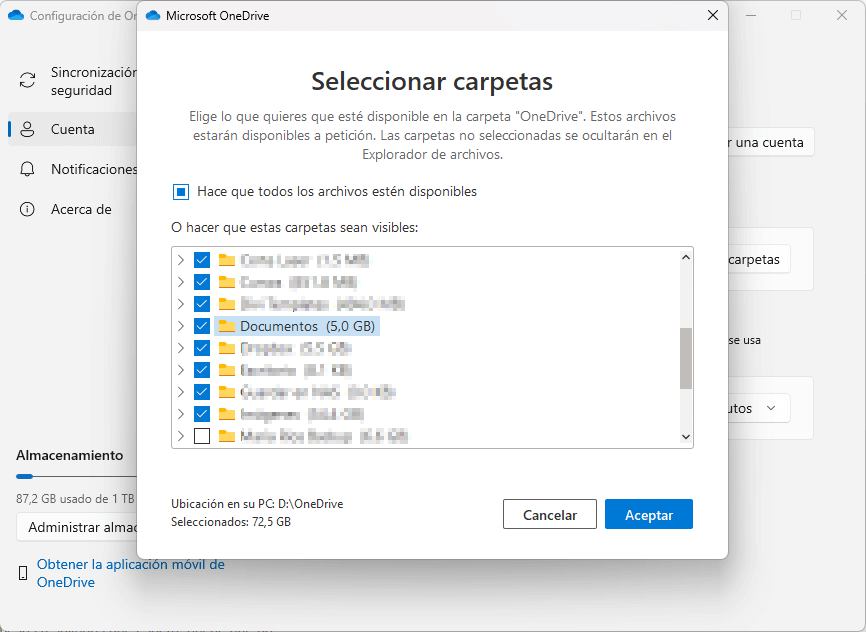Click 'Ubicación en su PC: D:\OneDrive' text
Viewport: 866px width, 632px height.
257,504
